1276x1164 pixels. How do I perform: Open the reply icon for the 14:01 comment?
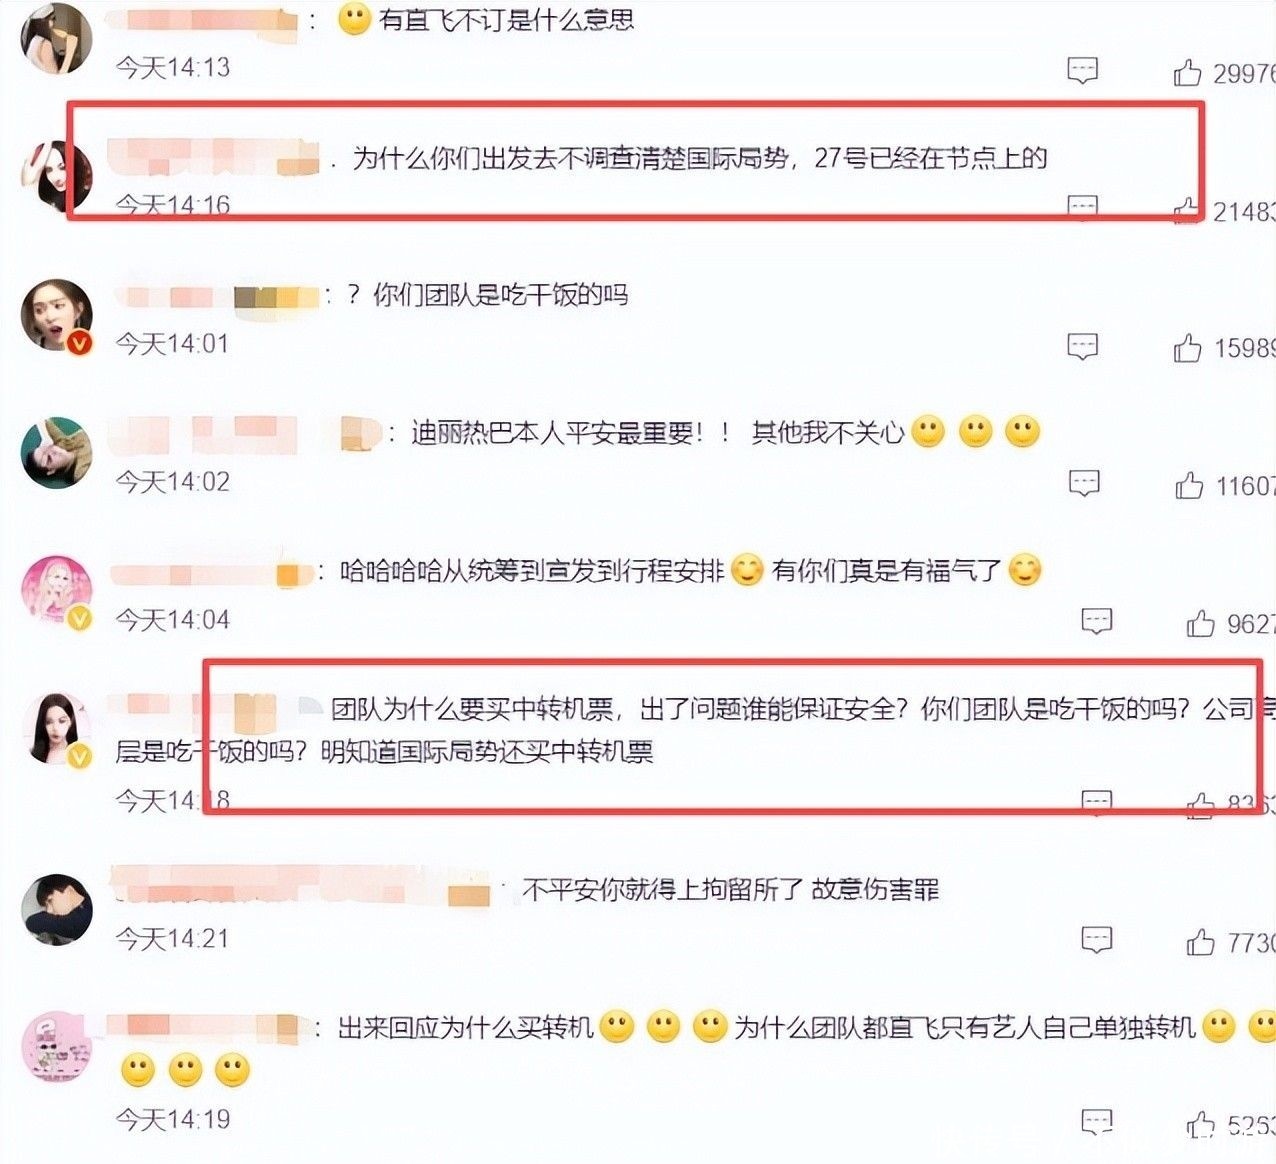pyautogui.click(x=1082, y=346)
